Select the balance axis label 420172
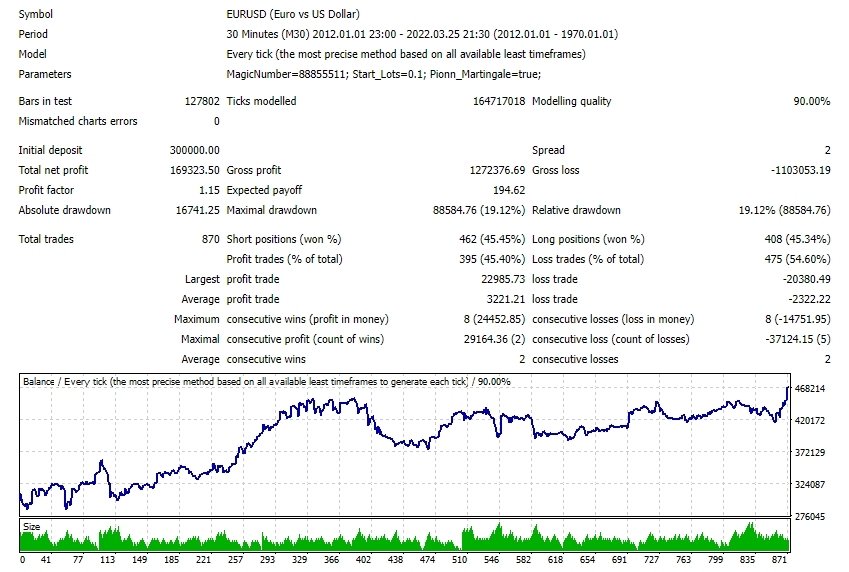Screen dimensions: 849x572 coord(810,421)
